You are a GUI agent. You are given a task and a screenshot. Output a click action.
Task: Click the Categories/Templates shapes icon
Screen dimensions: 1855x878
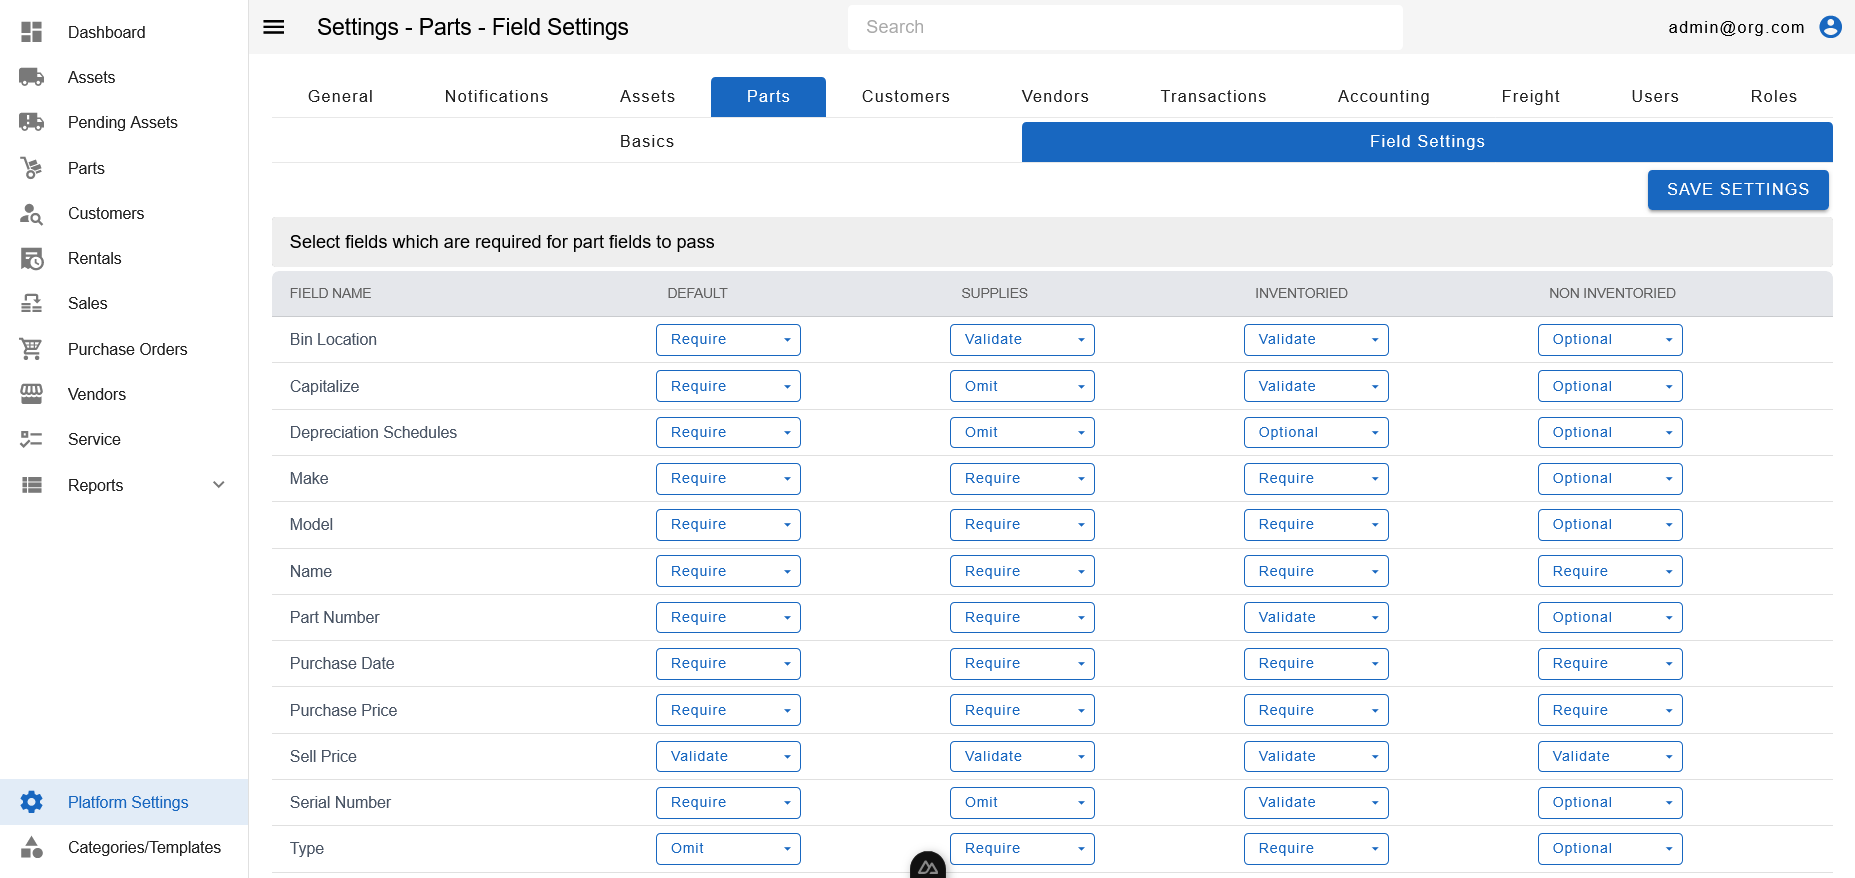[x=32, y=847]
